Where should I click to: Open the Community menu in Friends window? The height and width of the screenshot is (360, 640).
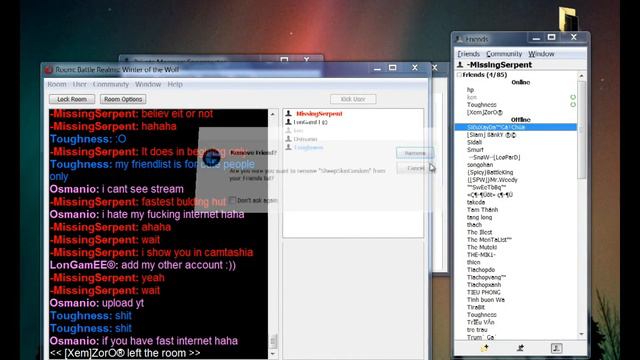[x=504, y=54]
